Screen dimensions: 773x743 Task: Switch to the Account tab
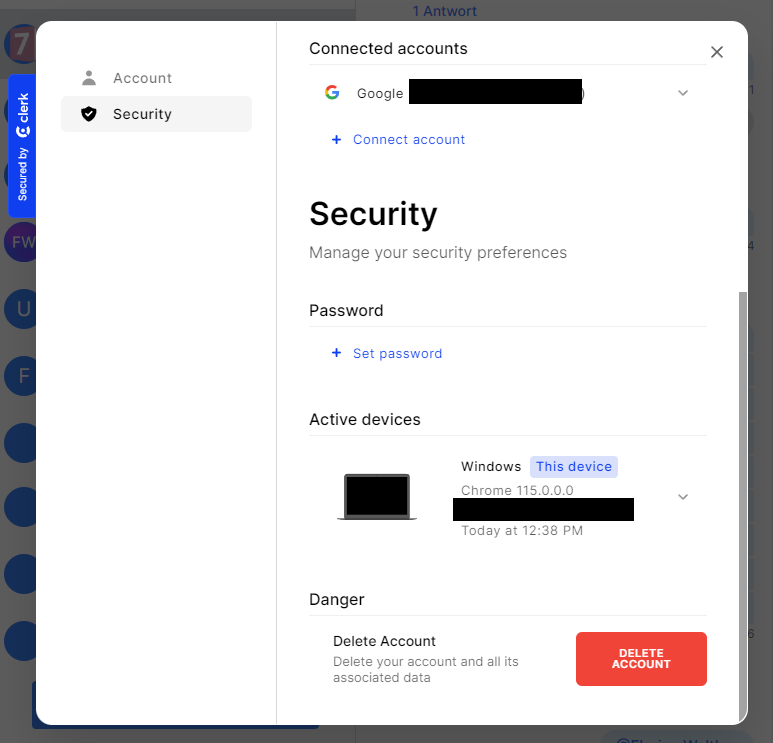142,78
